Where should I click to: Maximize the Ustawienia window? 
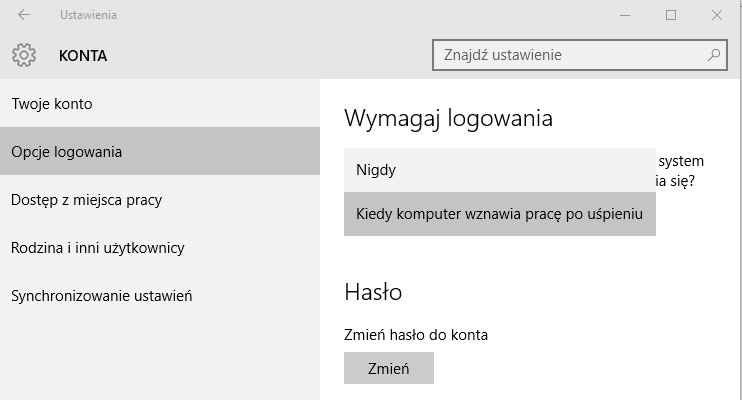(671, 15)
